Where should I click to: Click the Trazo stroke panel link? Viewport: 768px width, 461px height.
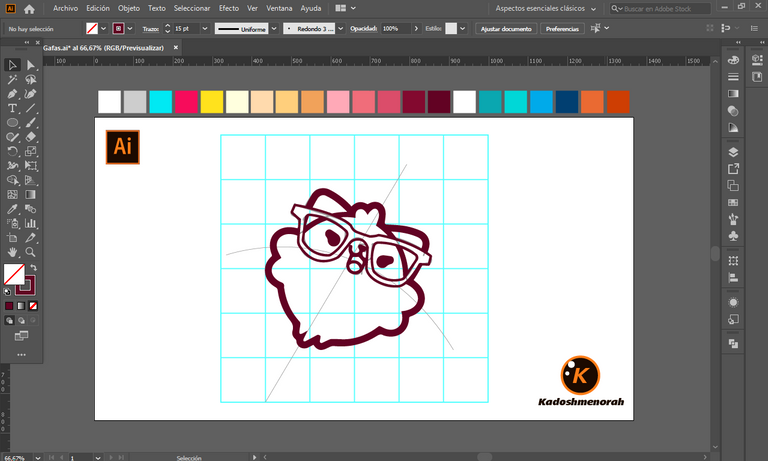[x=150, y=29]
